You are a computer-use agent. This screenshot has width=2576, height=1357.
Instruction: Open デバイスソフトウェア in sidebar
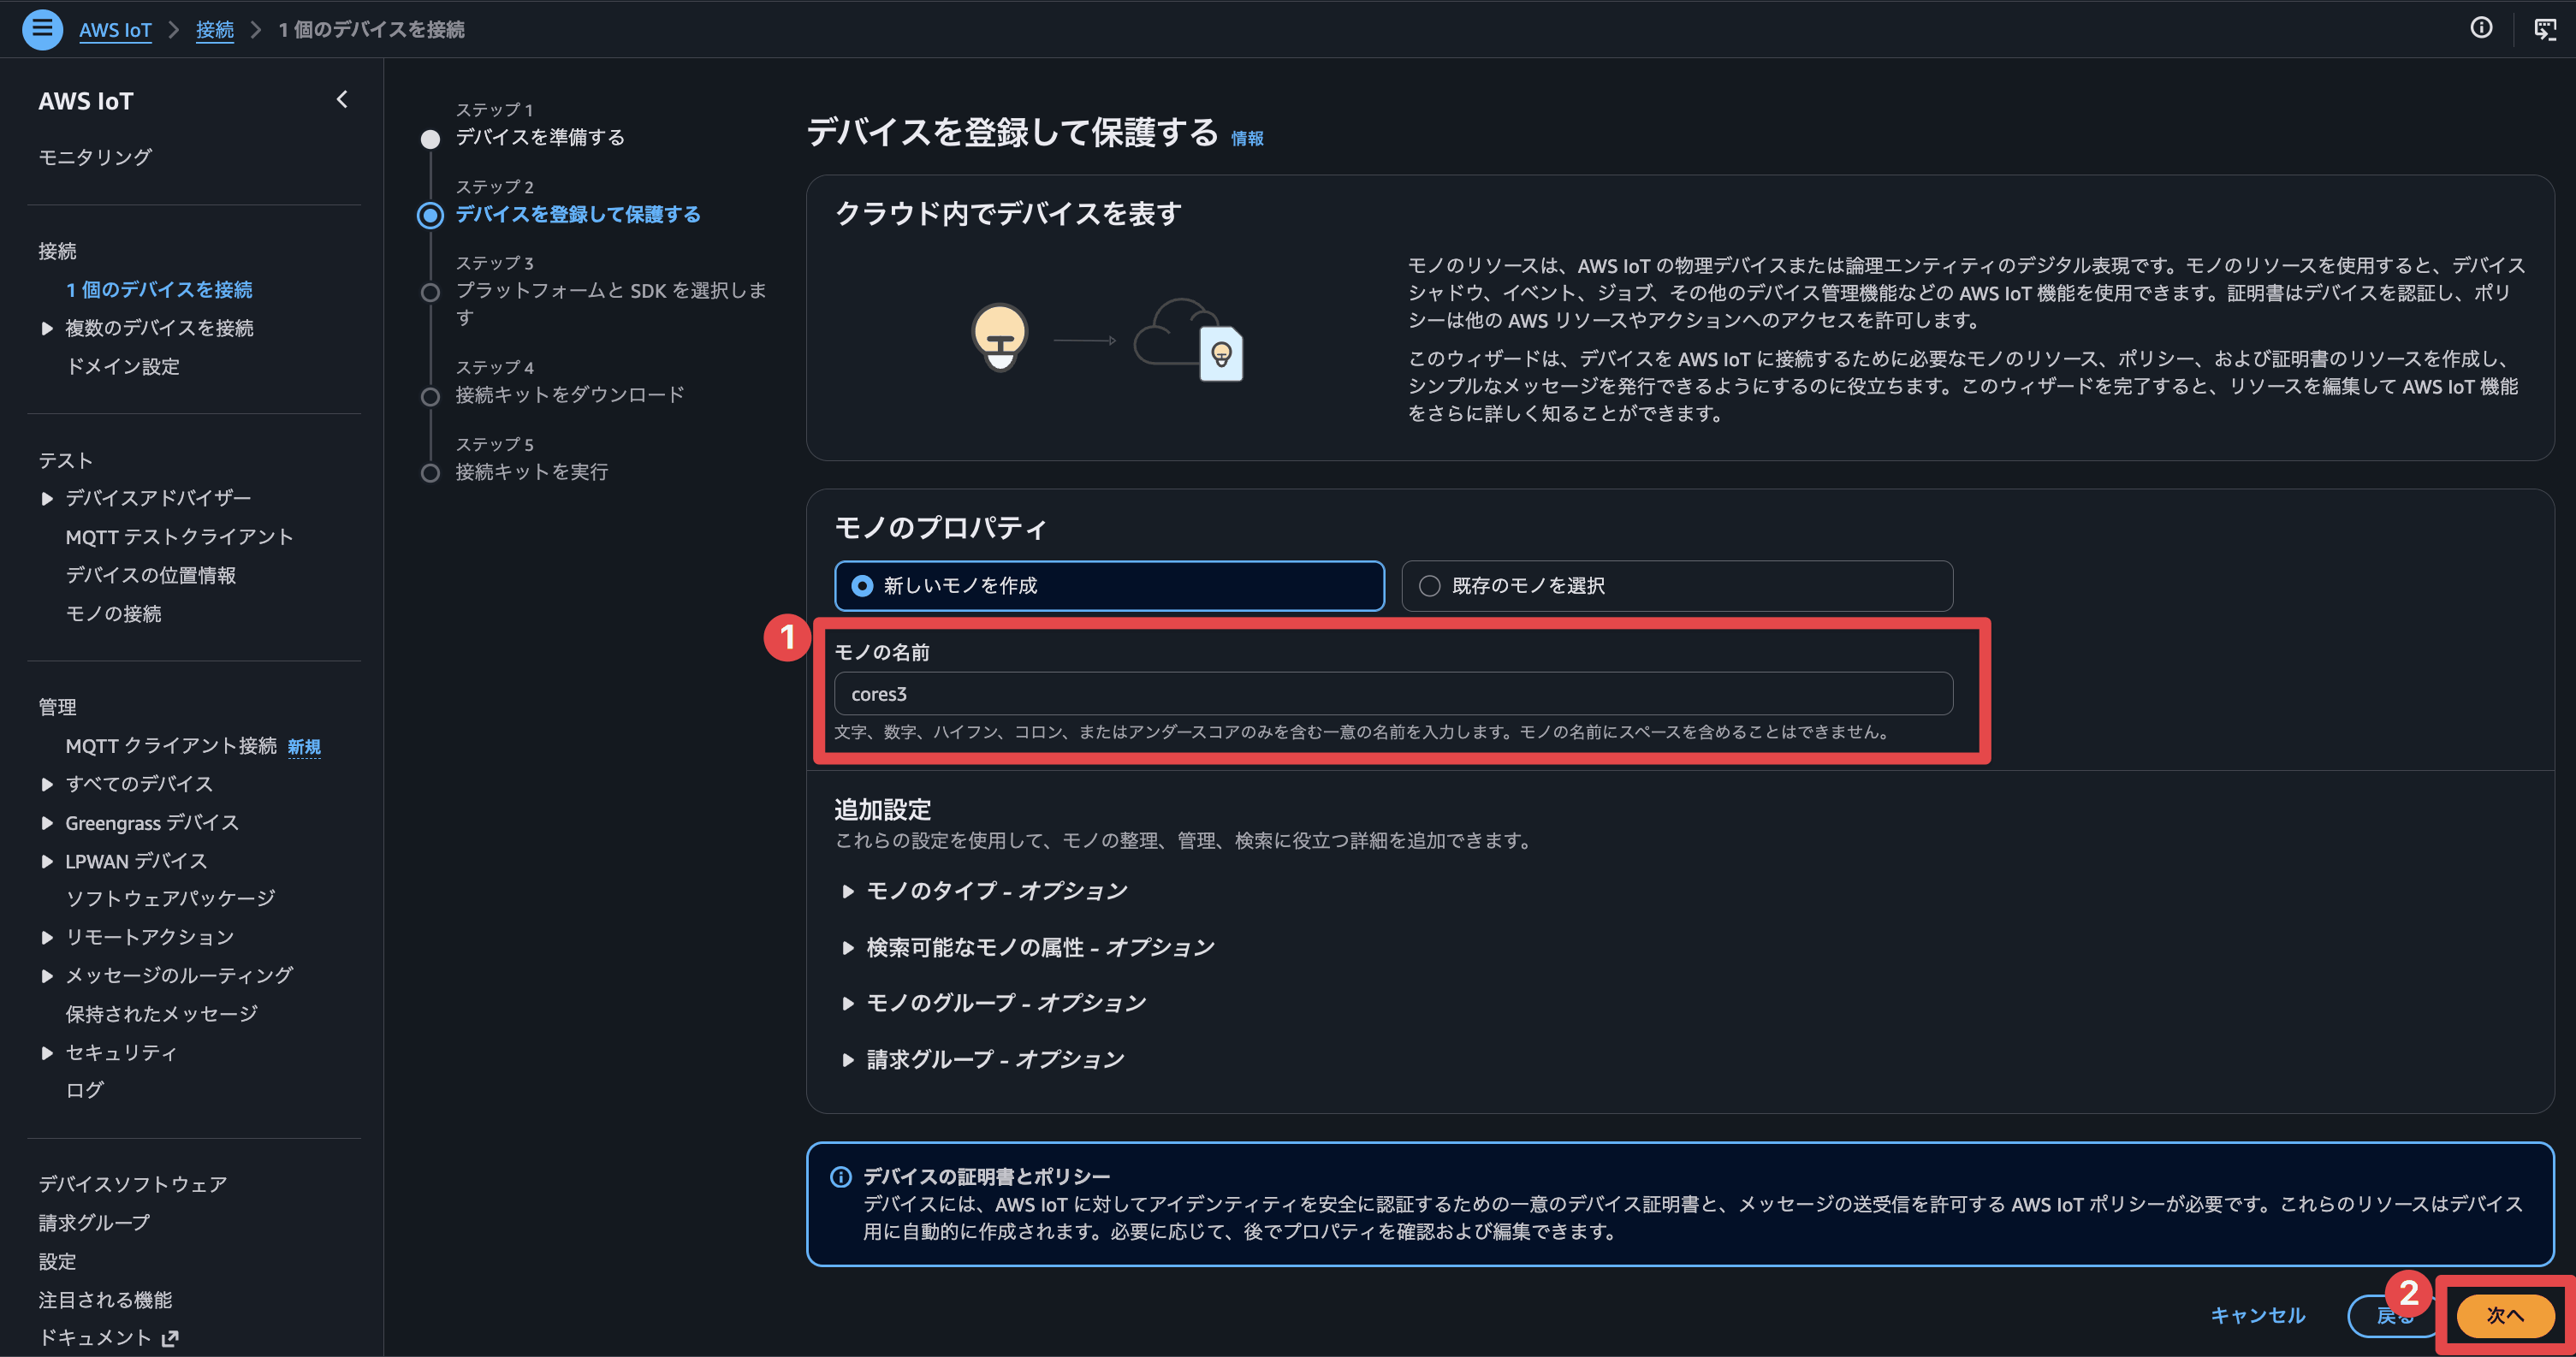pos(133,1184)
